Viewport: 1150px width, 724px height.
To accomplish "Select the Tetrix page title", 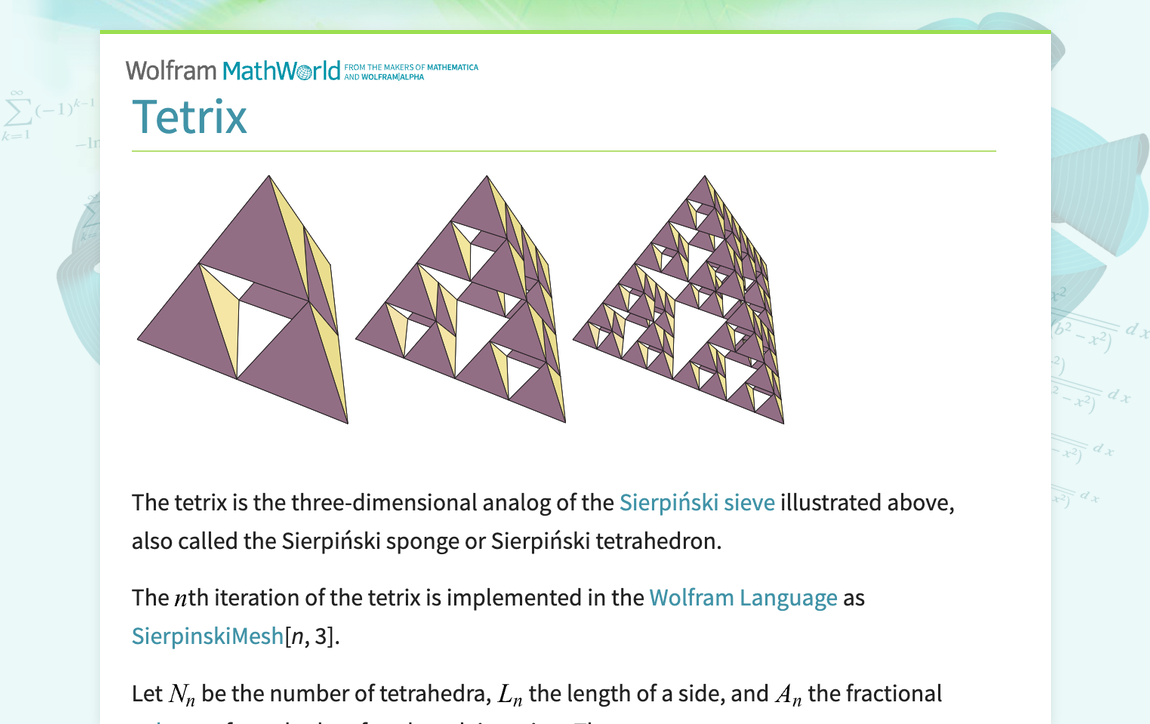I will [x=190, y=117].
